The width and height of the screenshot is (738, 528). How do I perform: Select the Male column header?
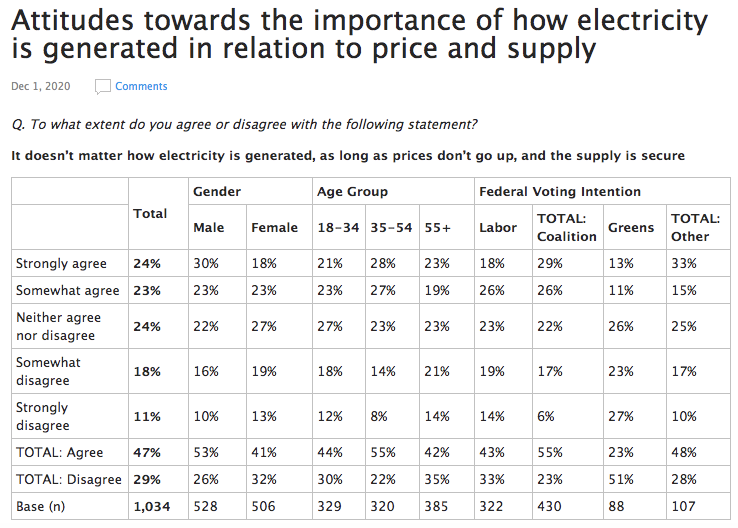(x=208, y=228)
